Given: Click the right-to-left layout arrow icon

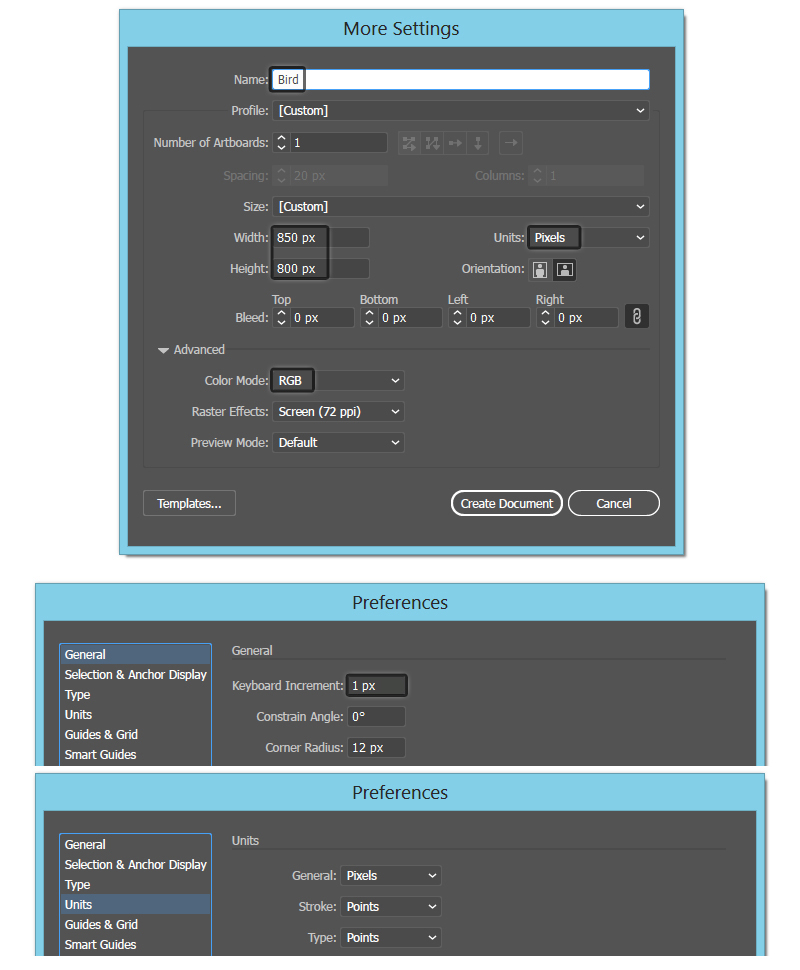Looking at the screenshot, I should pos(511,143).
